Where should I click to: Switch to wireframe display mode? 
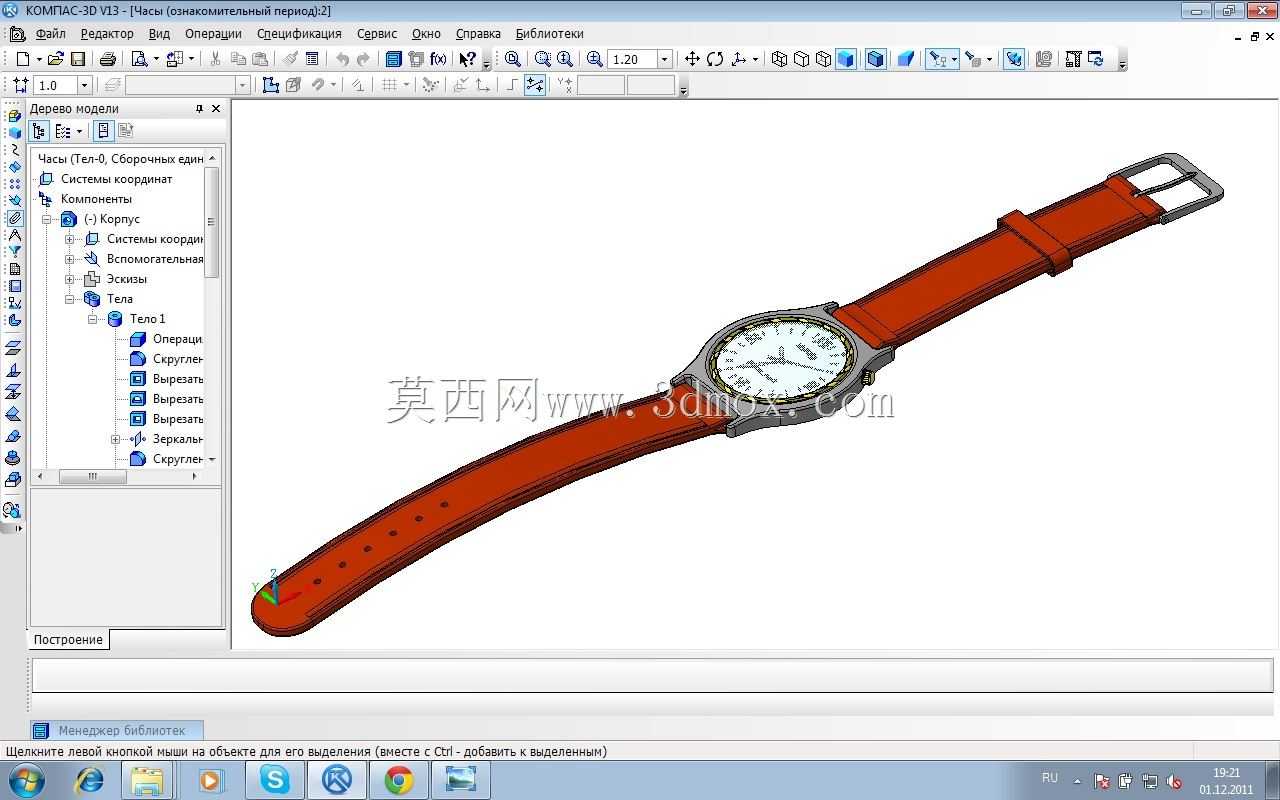tap(780, 59)
